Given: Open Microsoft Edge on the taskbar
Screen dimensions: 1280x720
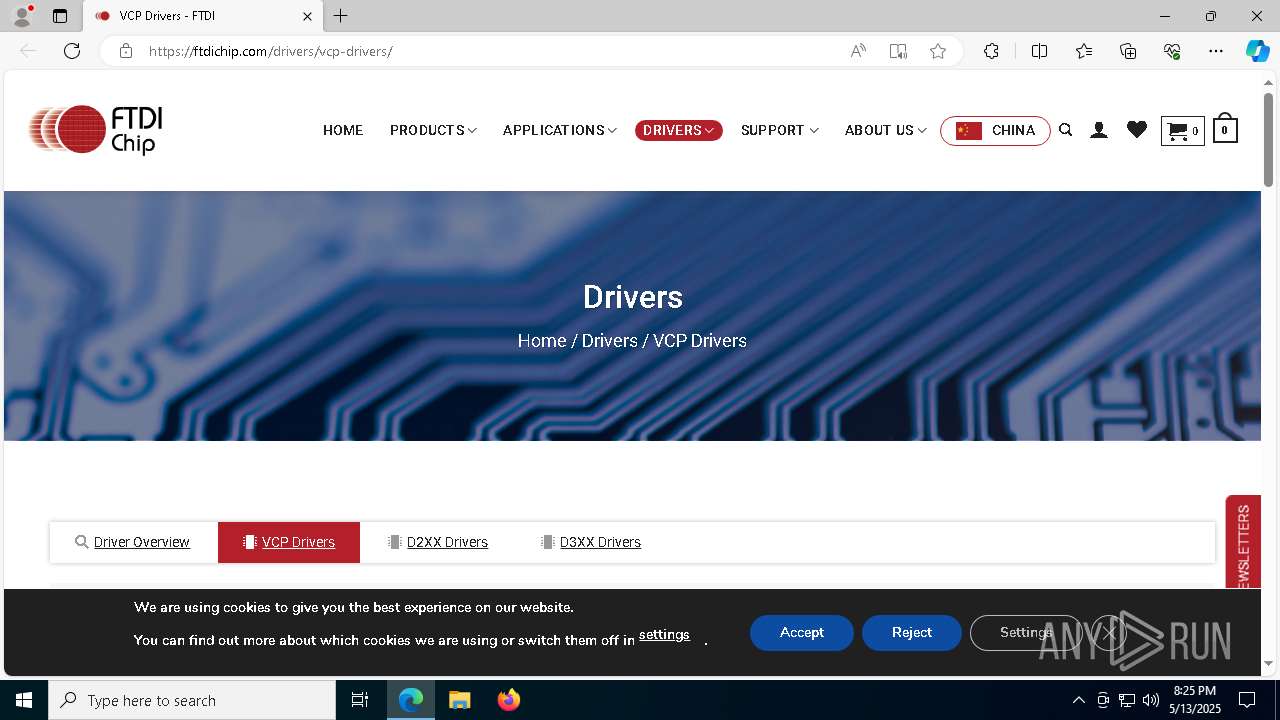Looking at the screenshot, I should point(411,700).
